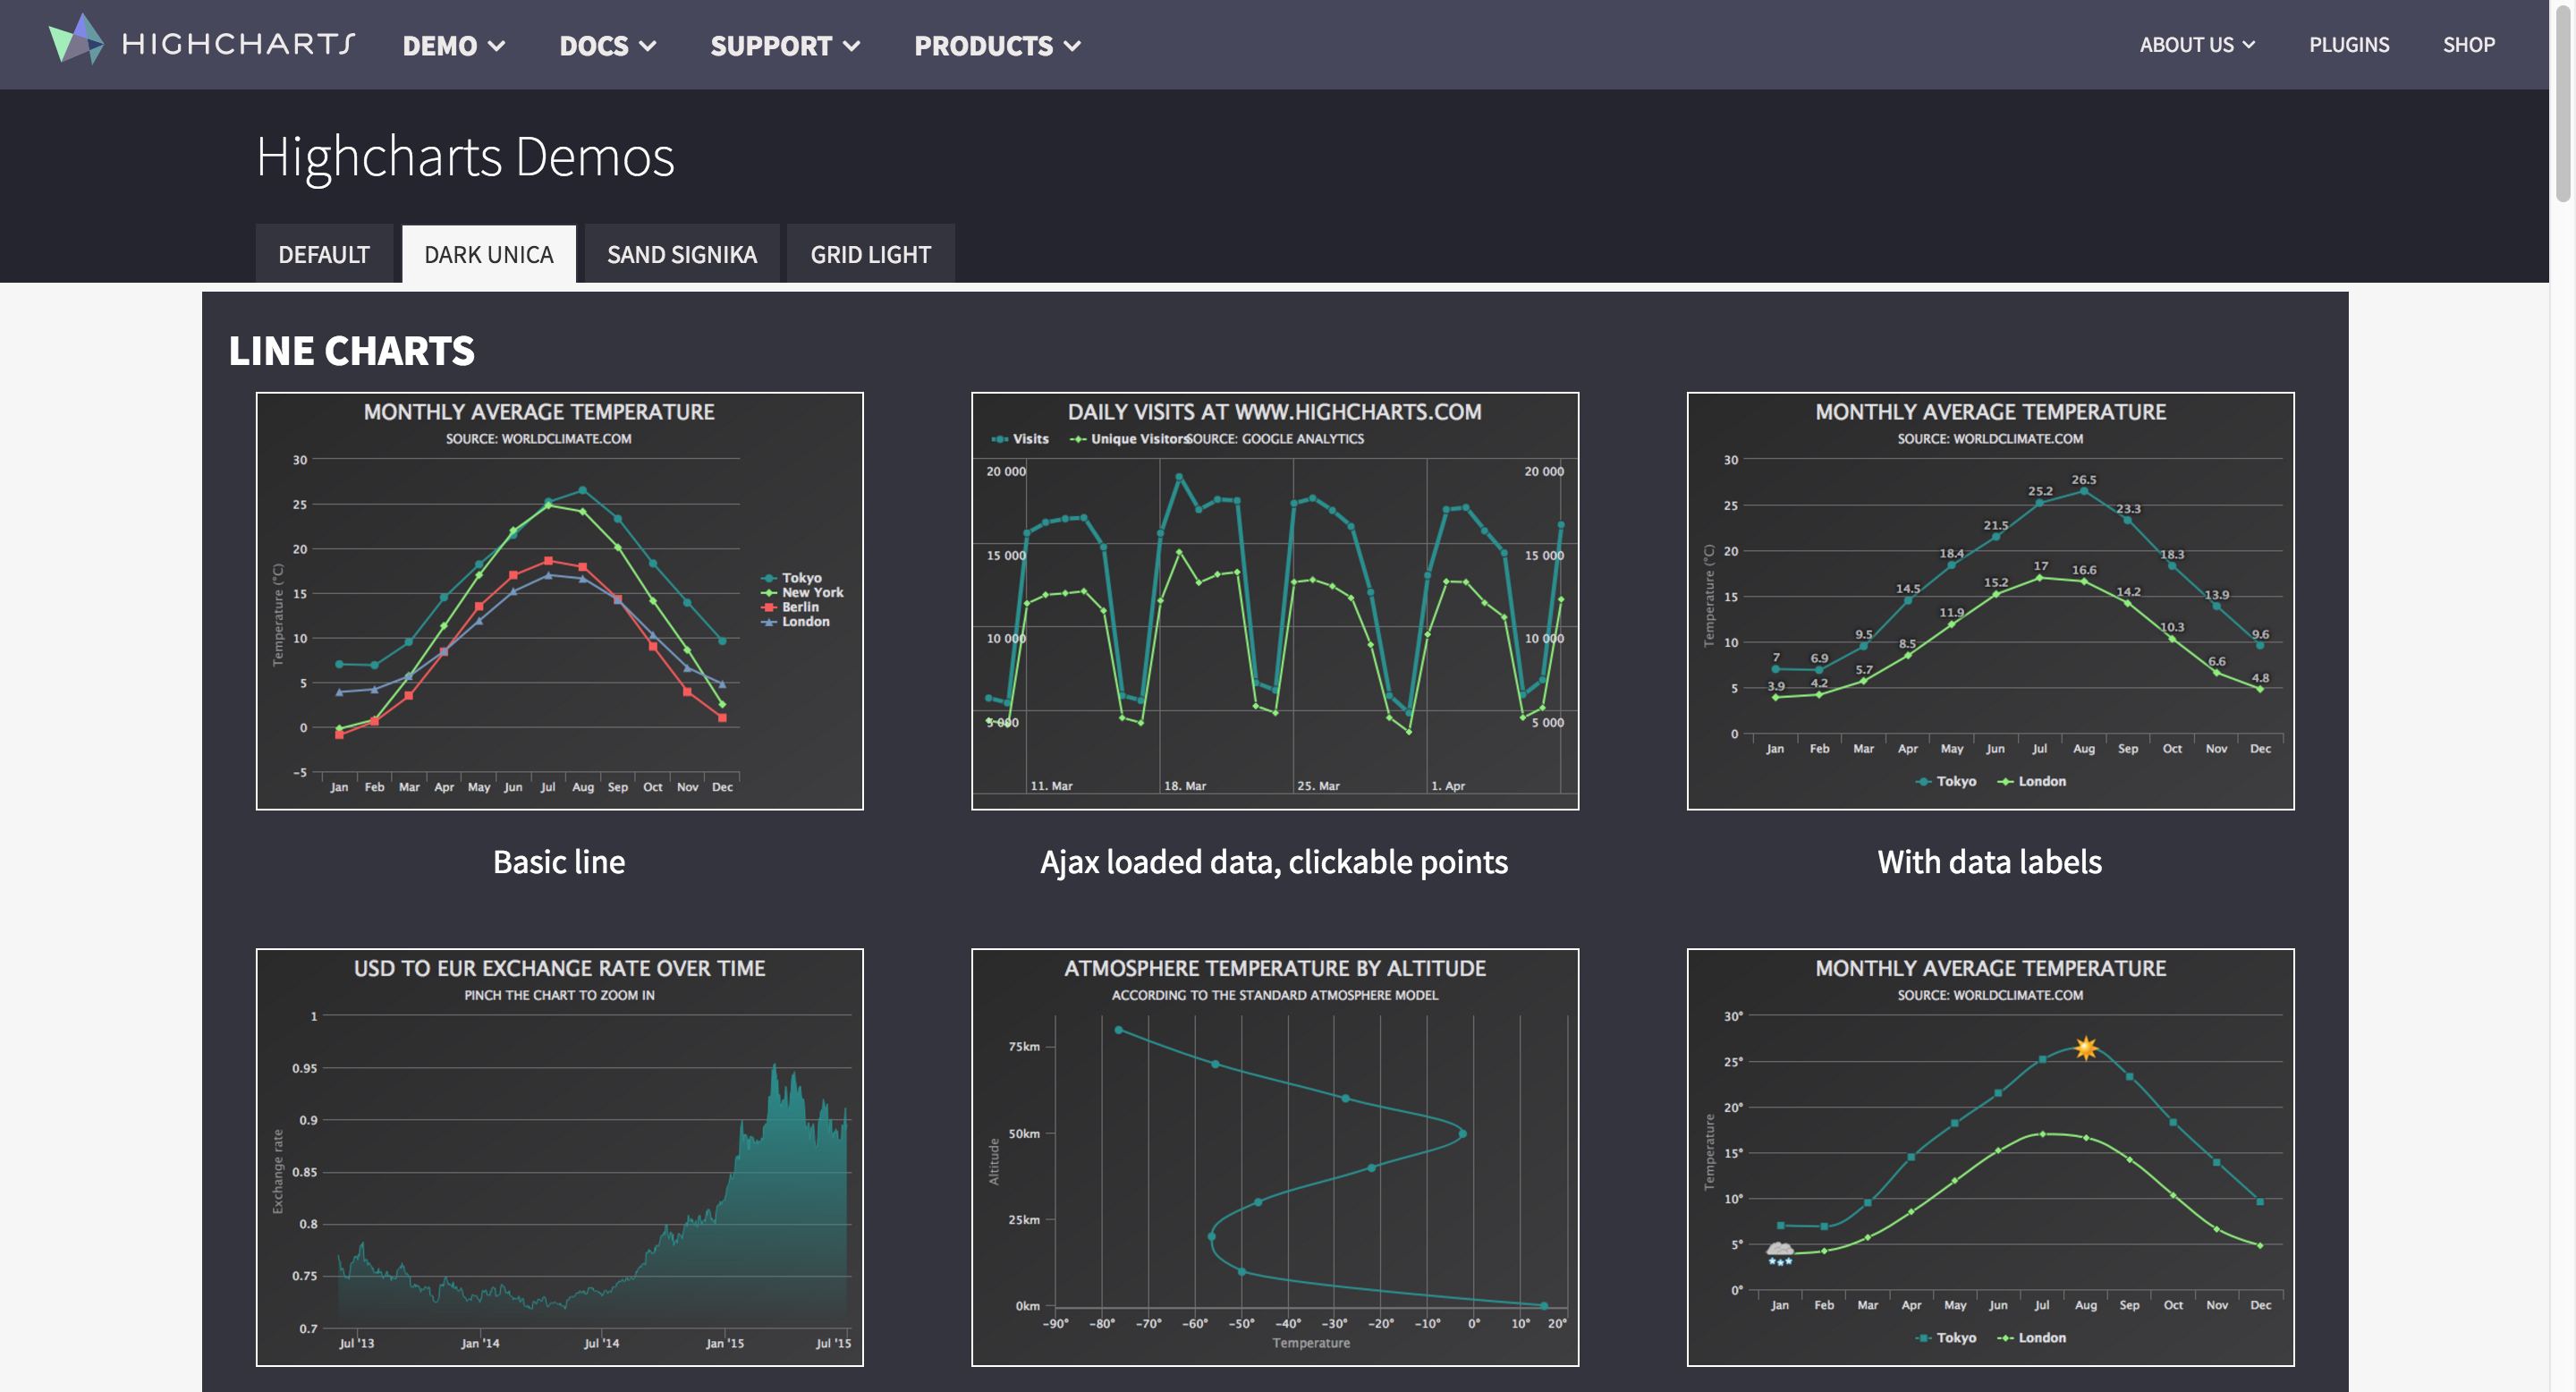Open the chart thumbnail with sun marker

click(x=1990, y=1157)
